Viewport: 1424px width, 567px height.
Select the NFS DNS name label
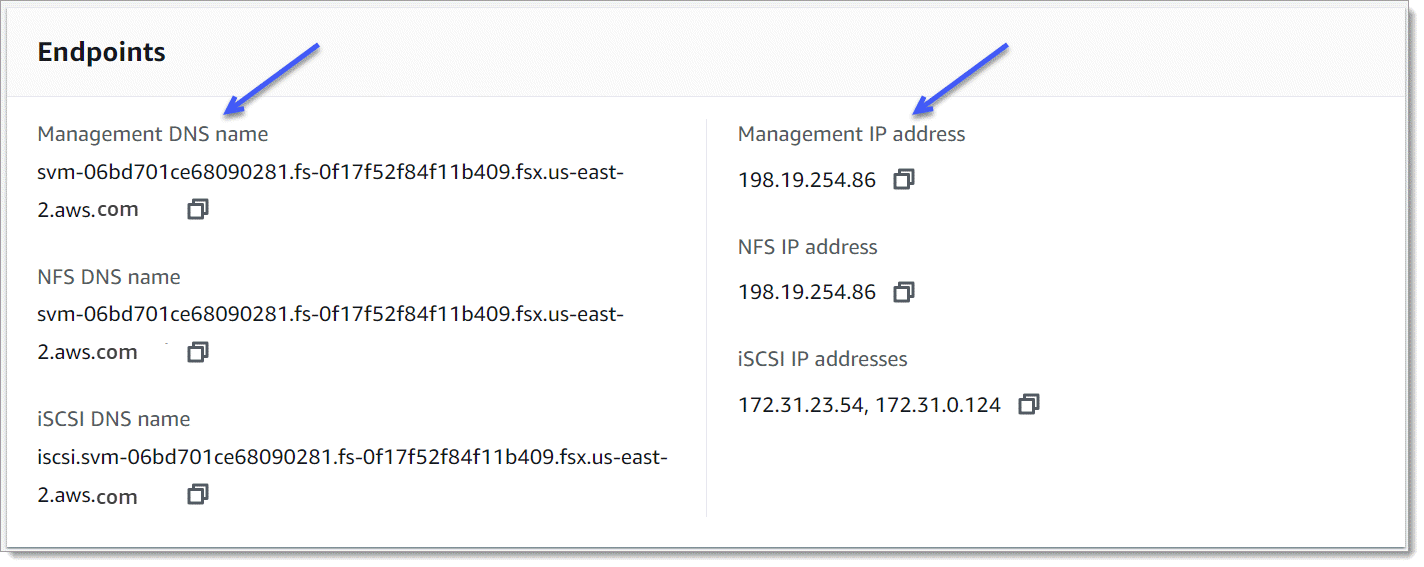pyautogui.click(x=109, y=277)
